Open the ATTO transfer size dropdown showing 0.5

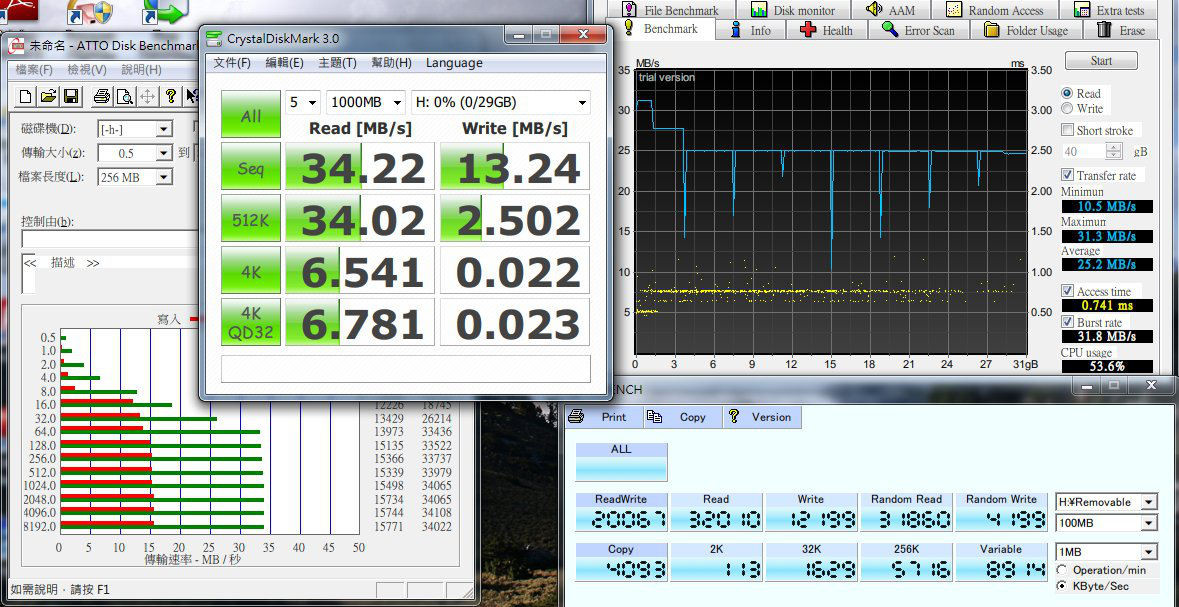pos(136,153)
